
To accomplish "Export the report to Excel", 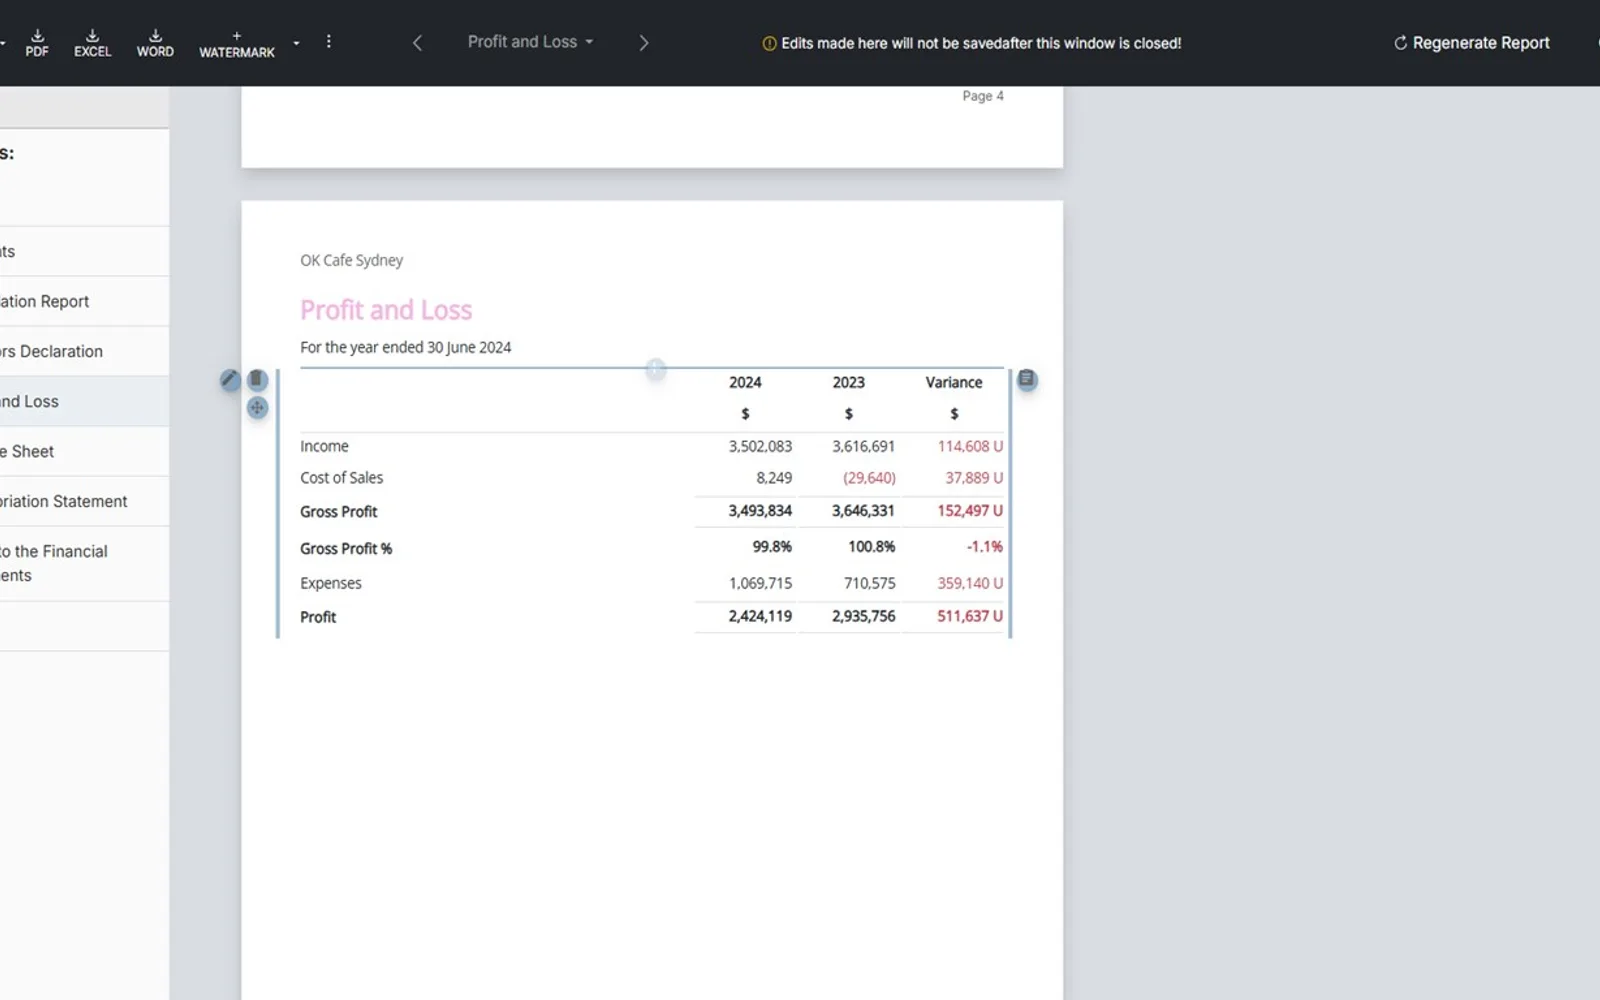I will (92, 43).
